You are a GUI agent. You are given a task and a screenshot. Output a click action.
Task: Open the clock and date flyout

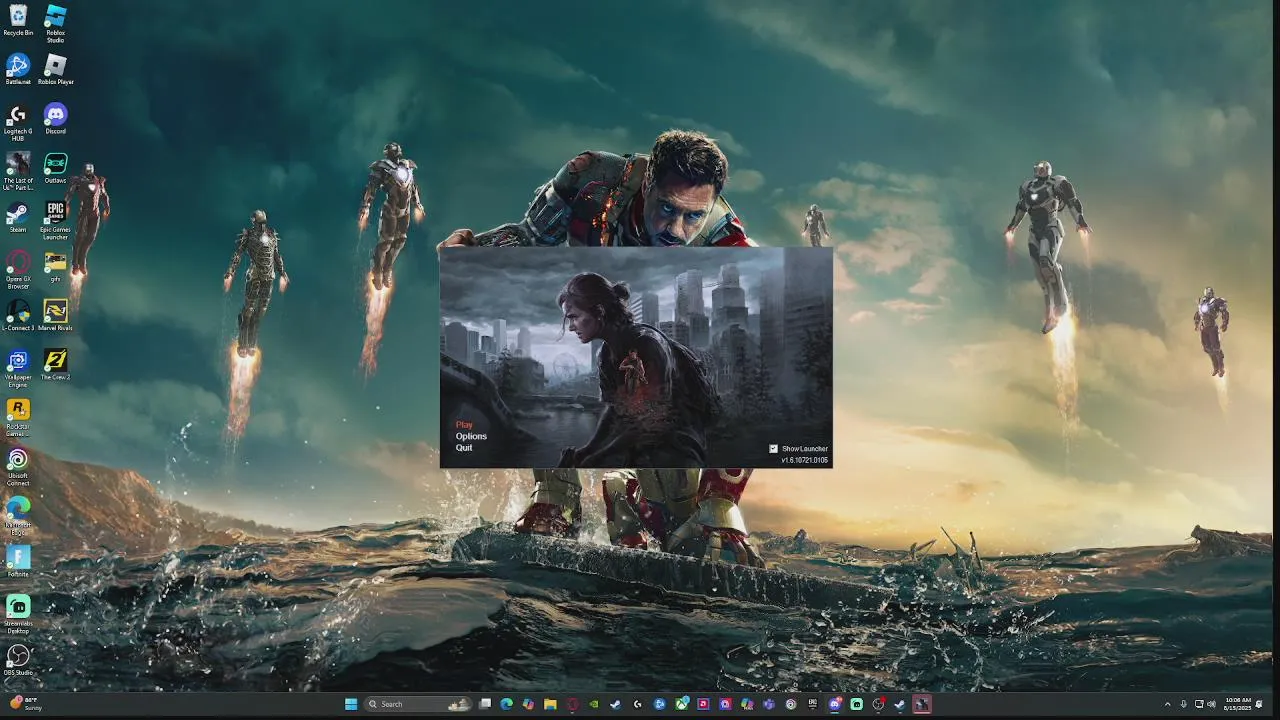click(x=1238, y=704)
